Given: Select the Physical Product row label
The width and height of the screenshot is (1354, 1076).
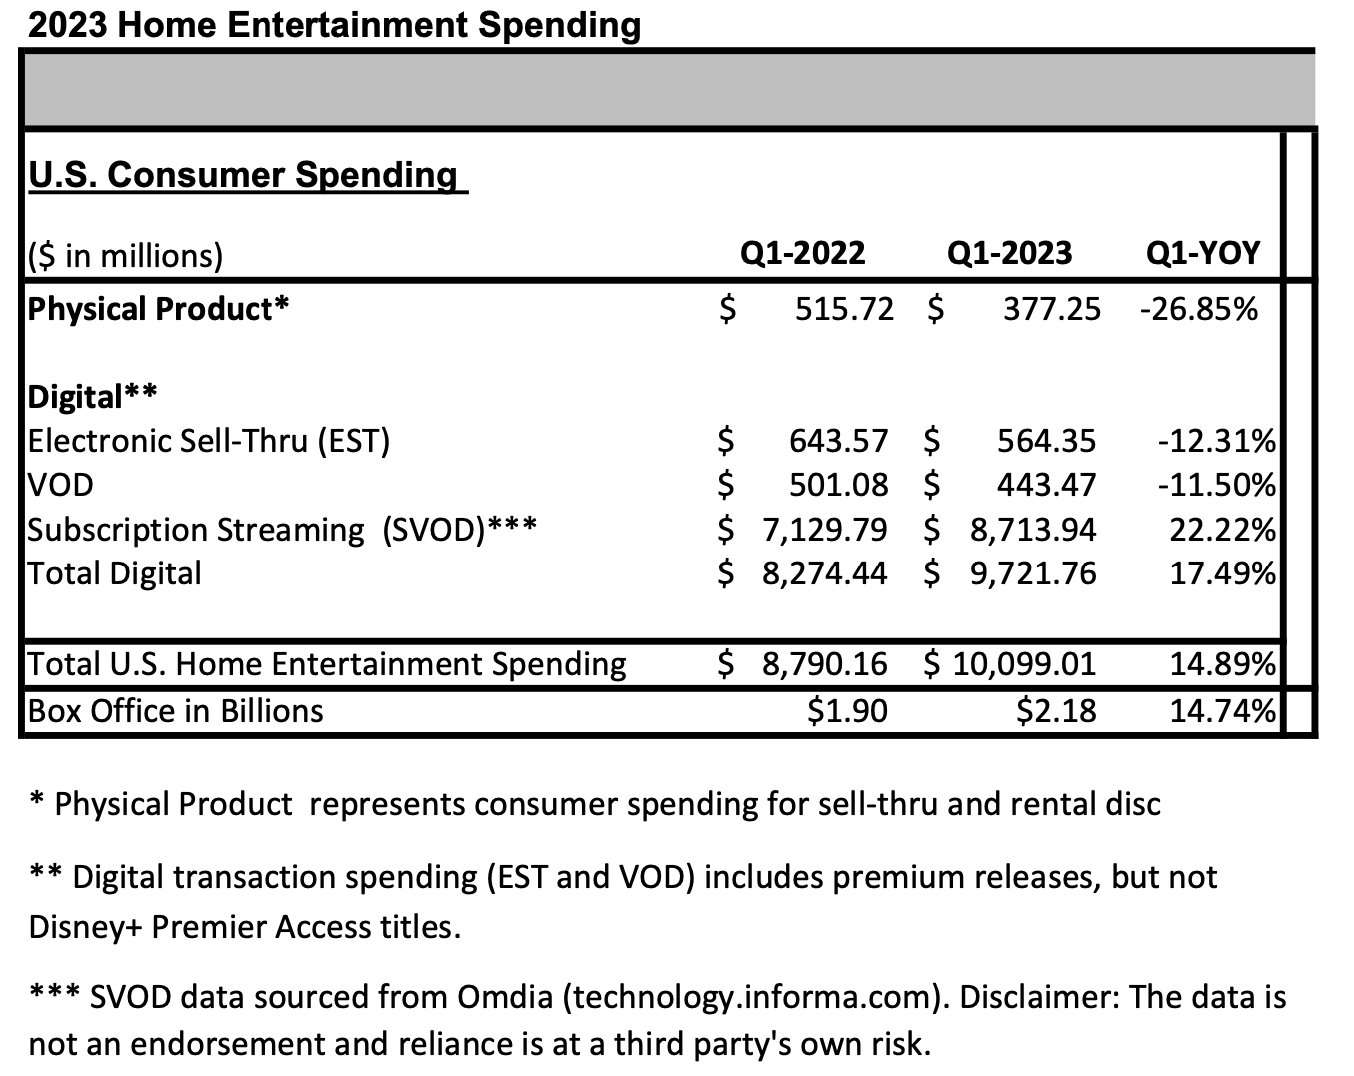Looking at the screenshot, I should click(x=158, y=309).
